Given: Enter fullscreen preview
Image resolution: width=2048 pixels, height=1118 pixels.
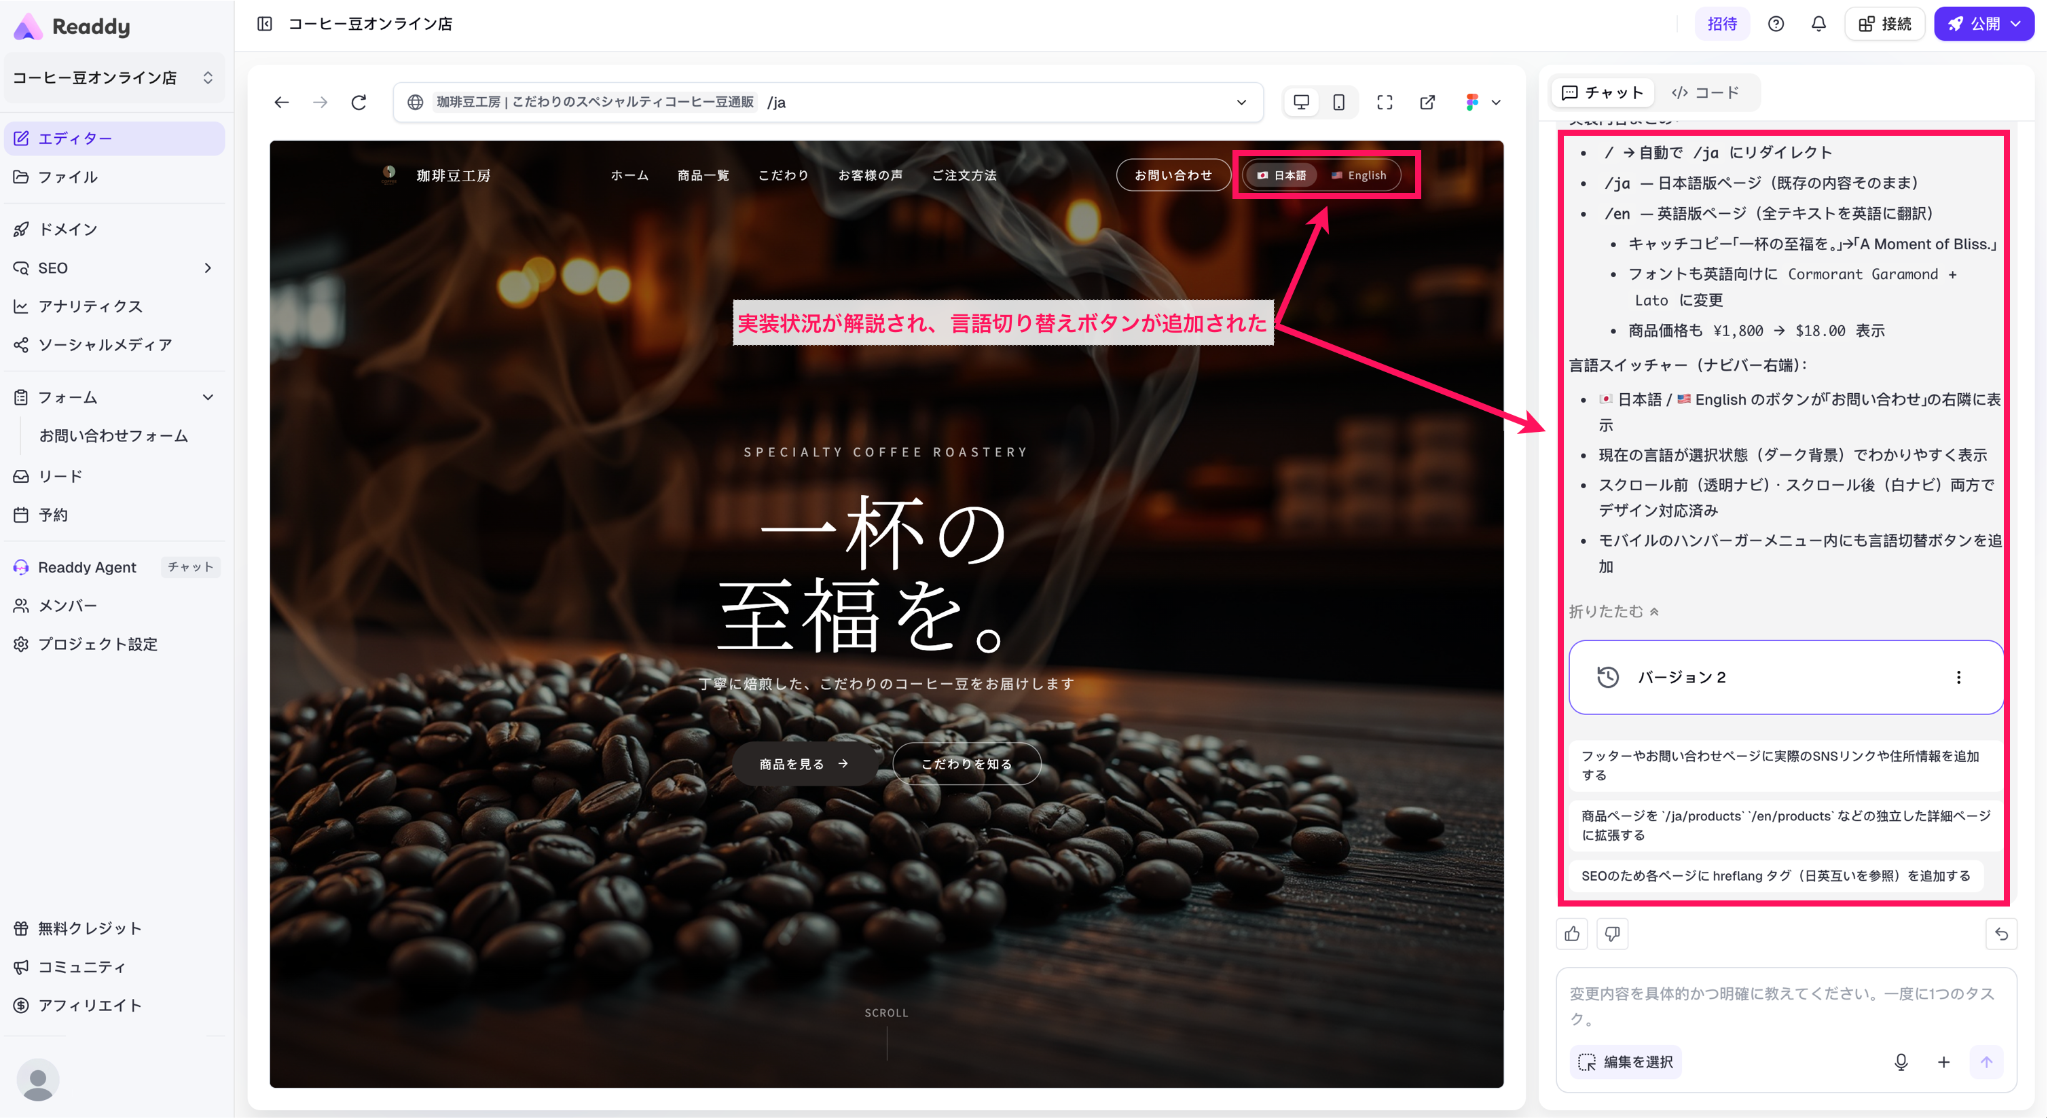Looking at the screenshot, I should 1385,102.
